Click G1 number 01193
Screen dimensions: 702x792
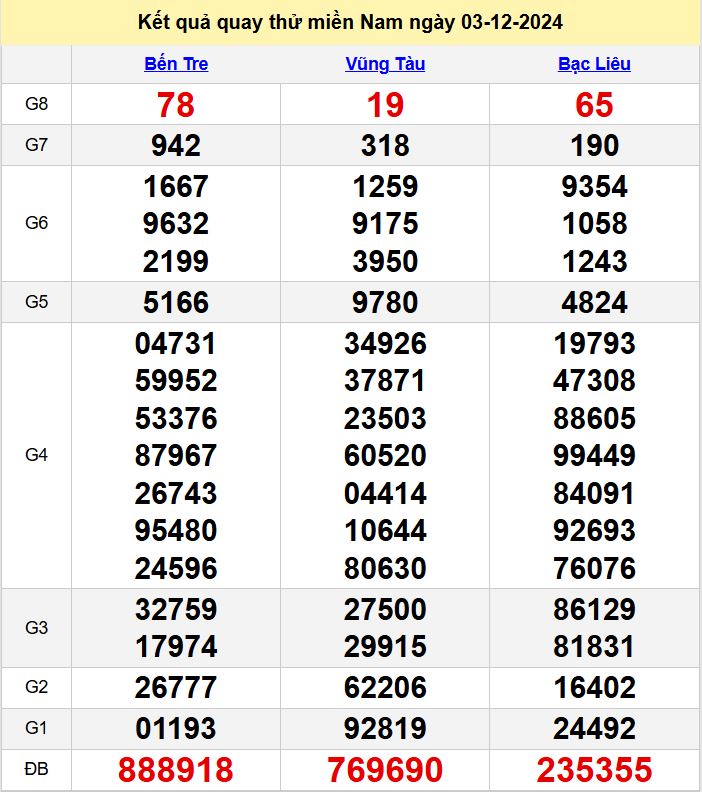pos(176,729)
